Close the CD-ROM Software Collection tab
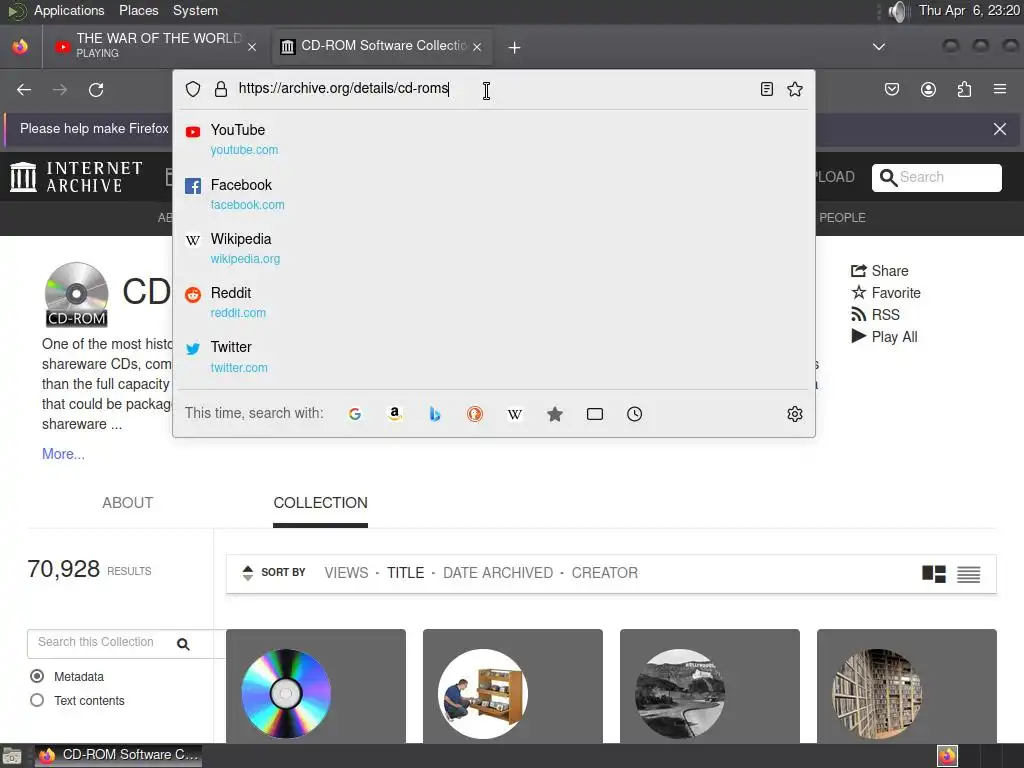 (x=477, y=47)
